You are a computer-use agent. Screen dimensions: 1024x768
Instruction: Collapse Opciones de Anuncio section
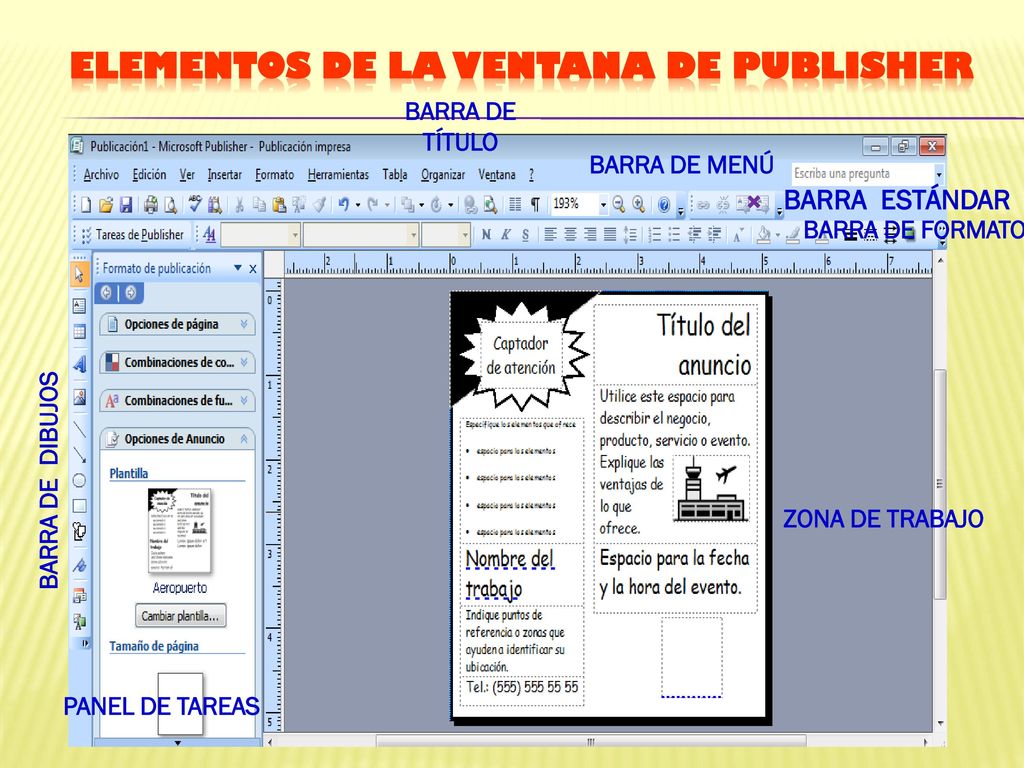click(x=177, y=439)
